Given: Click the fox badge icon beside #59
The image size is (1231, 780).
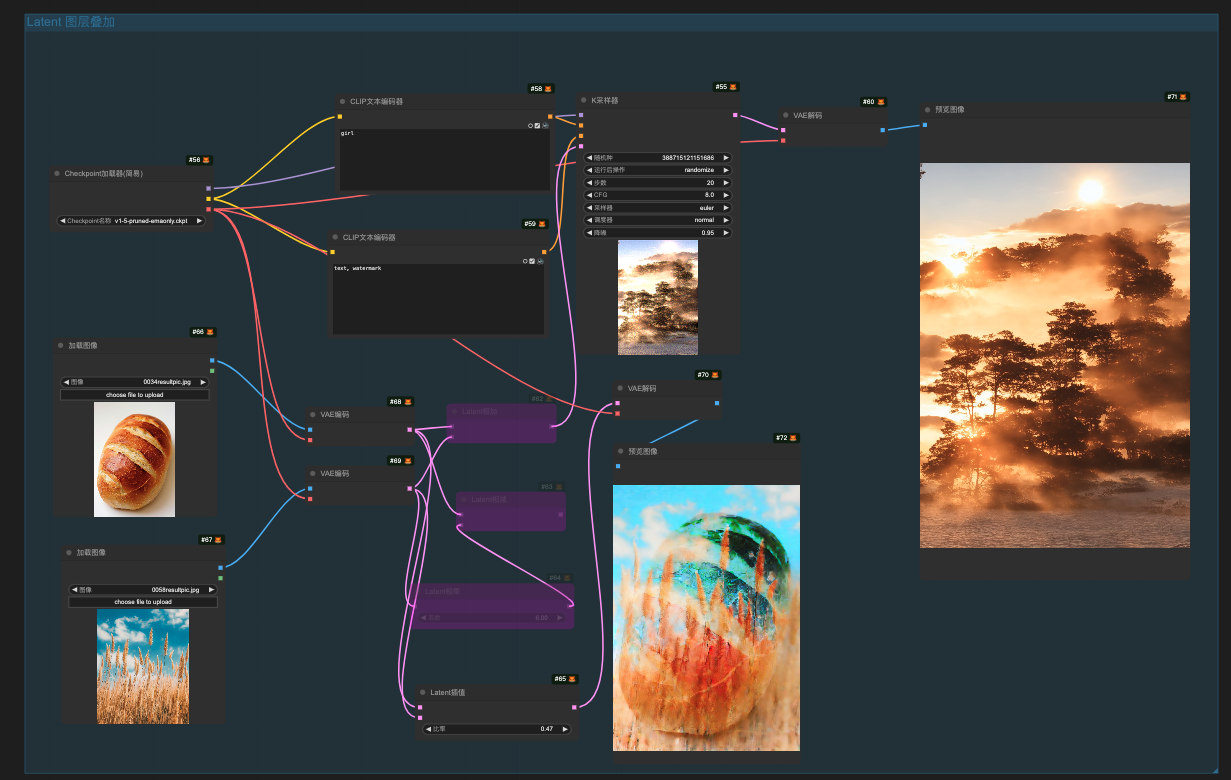Looking at the screenshot, I should tap(542, 224).
